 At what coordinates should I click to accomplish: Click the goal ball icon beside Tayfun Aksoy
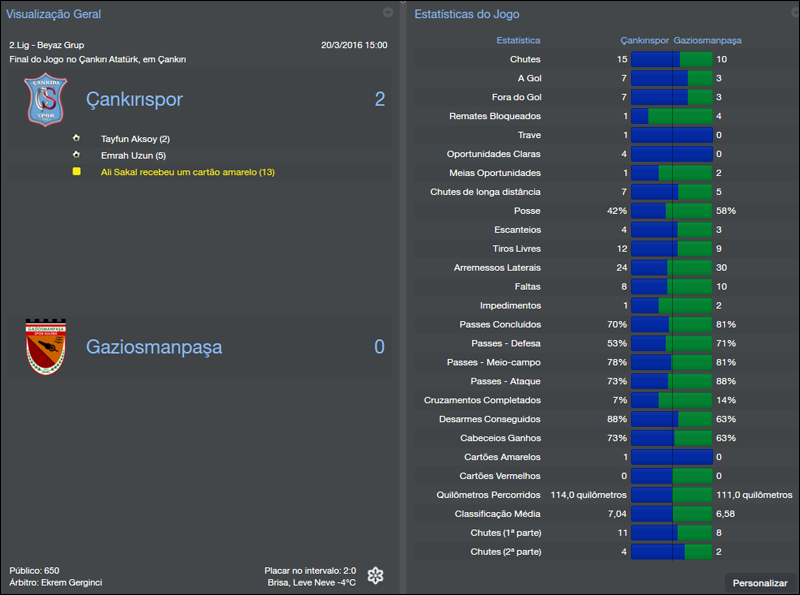pyautogui.click(x=76, y=139)
